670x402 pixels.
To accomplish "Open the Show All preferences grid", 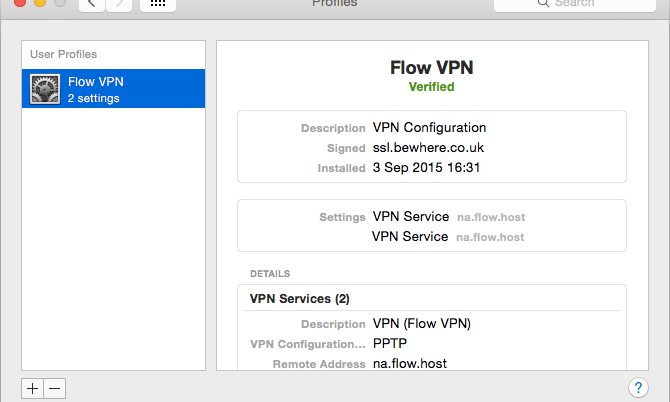I will pos(158,4).
